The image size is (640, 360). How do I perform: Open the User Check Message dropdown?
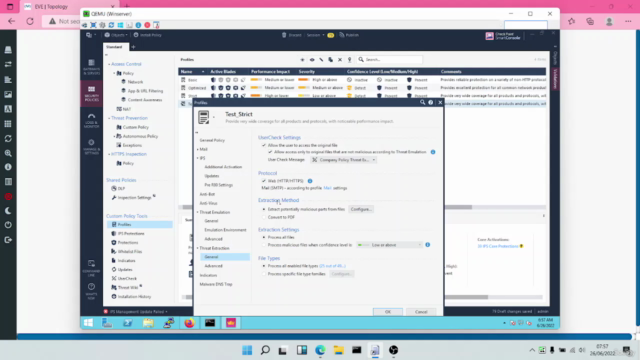tap(343, 160)
